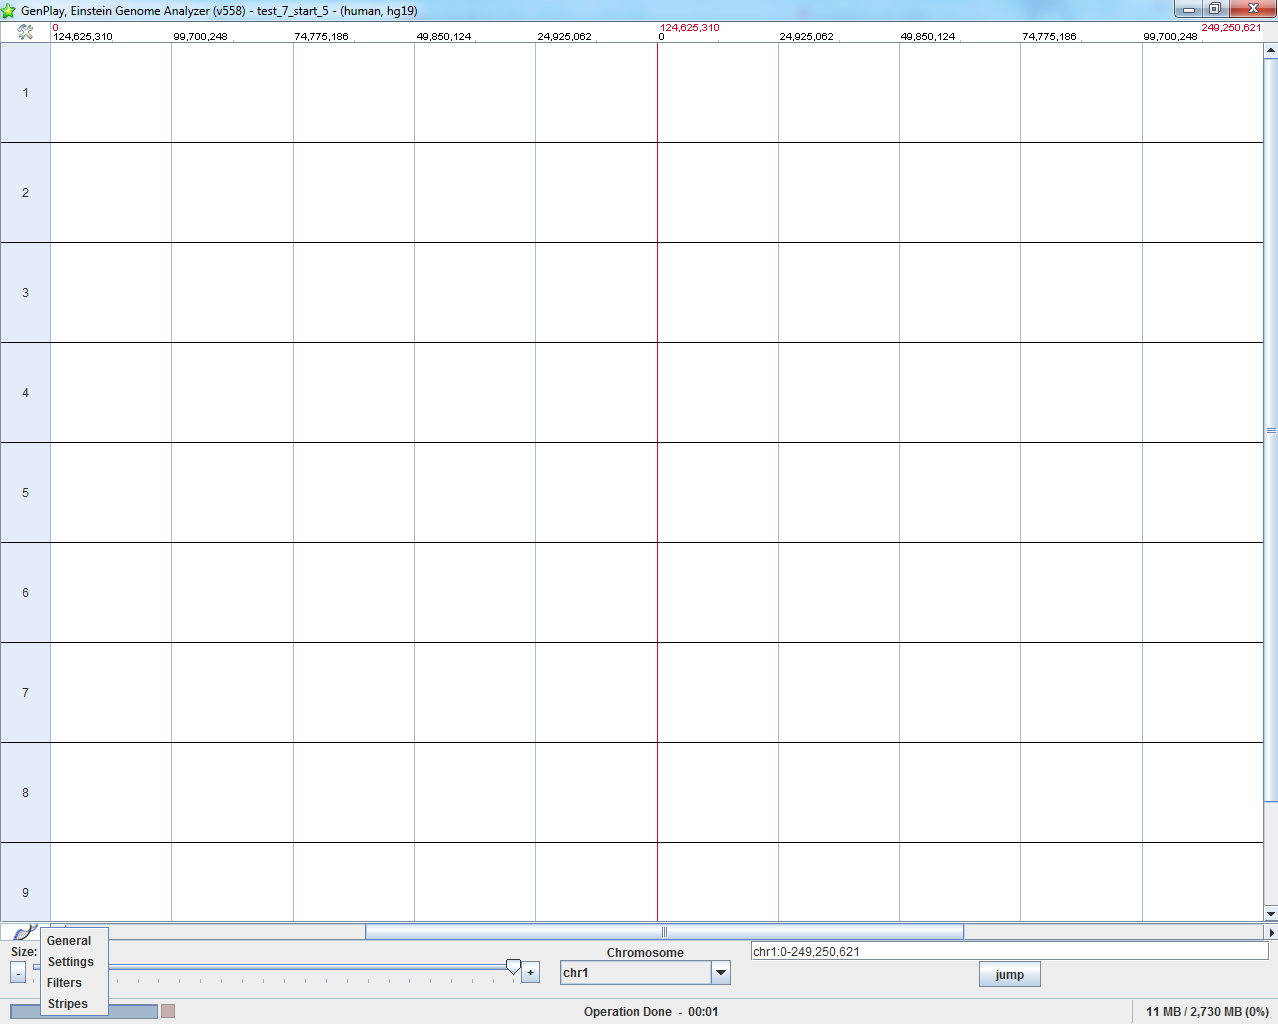Click the tools icon at top-left
This screenshot has width=1278, height=1024.
click(x=25, y=32)
